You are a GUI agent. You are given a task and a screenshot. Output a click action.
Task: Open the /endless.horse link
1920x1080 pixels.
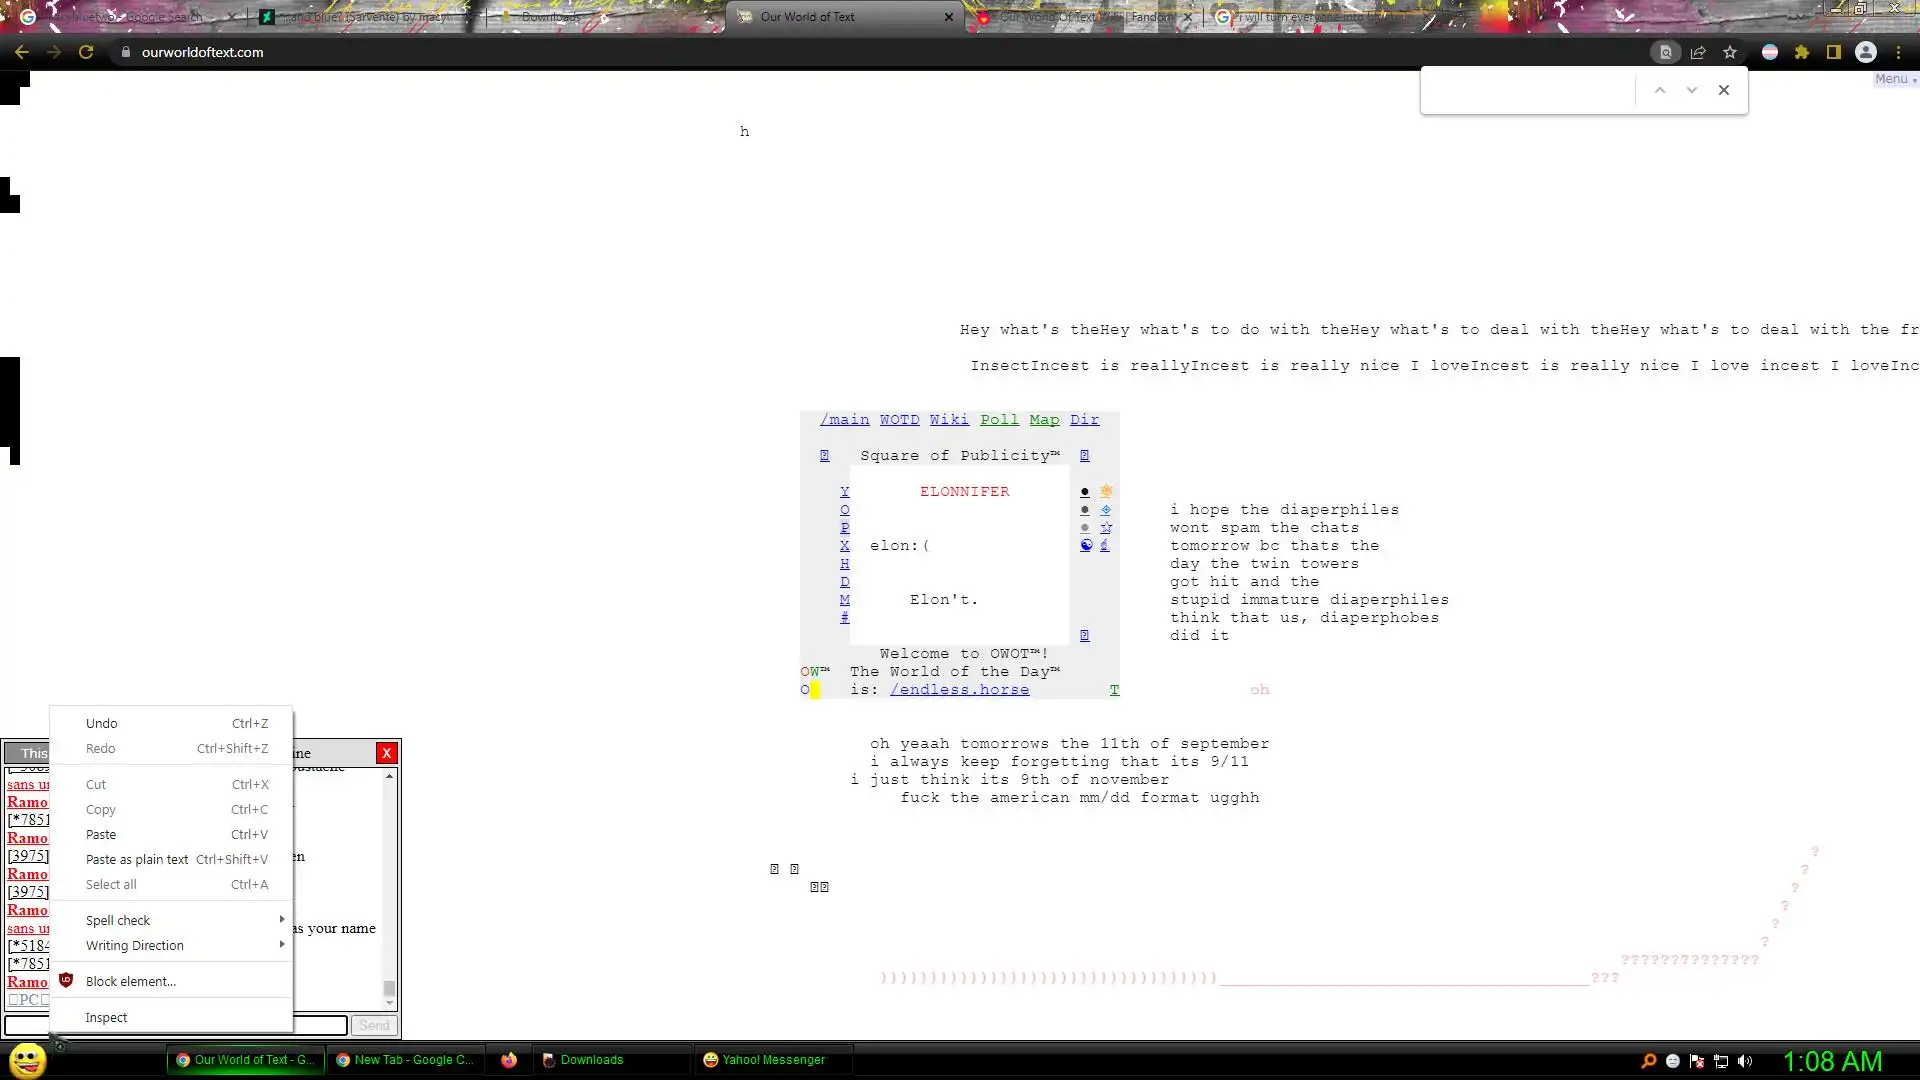click(959, 690)
